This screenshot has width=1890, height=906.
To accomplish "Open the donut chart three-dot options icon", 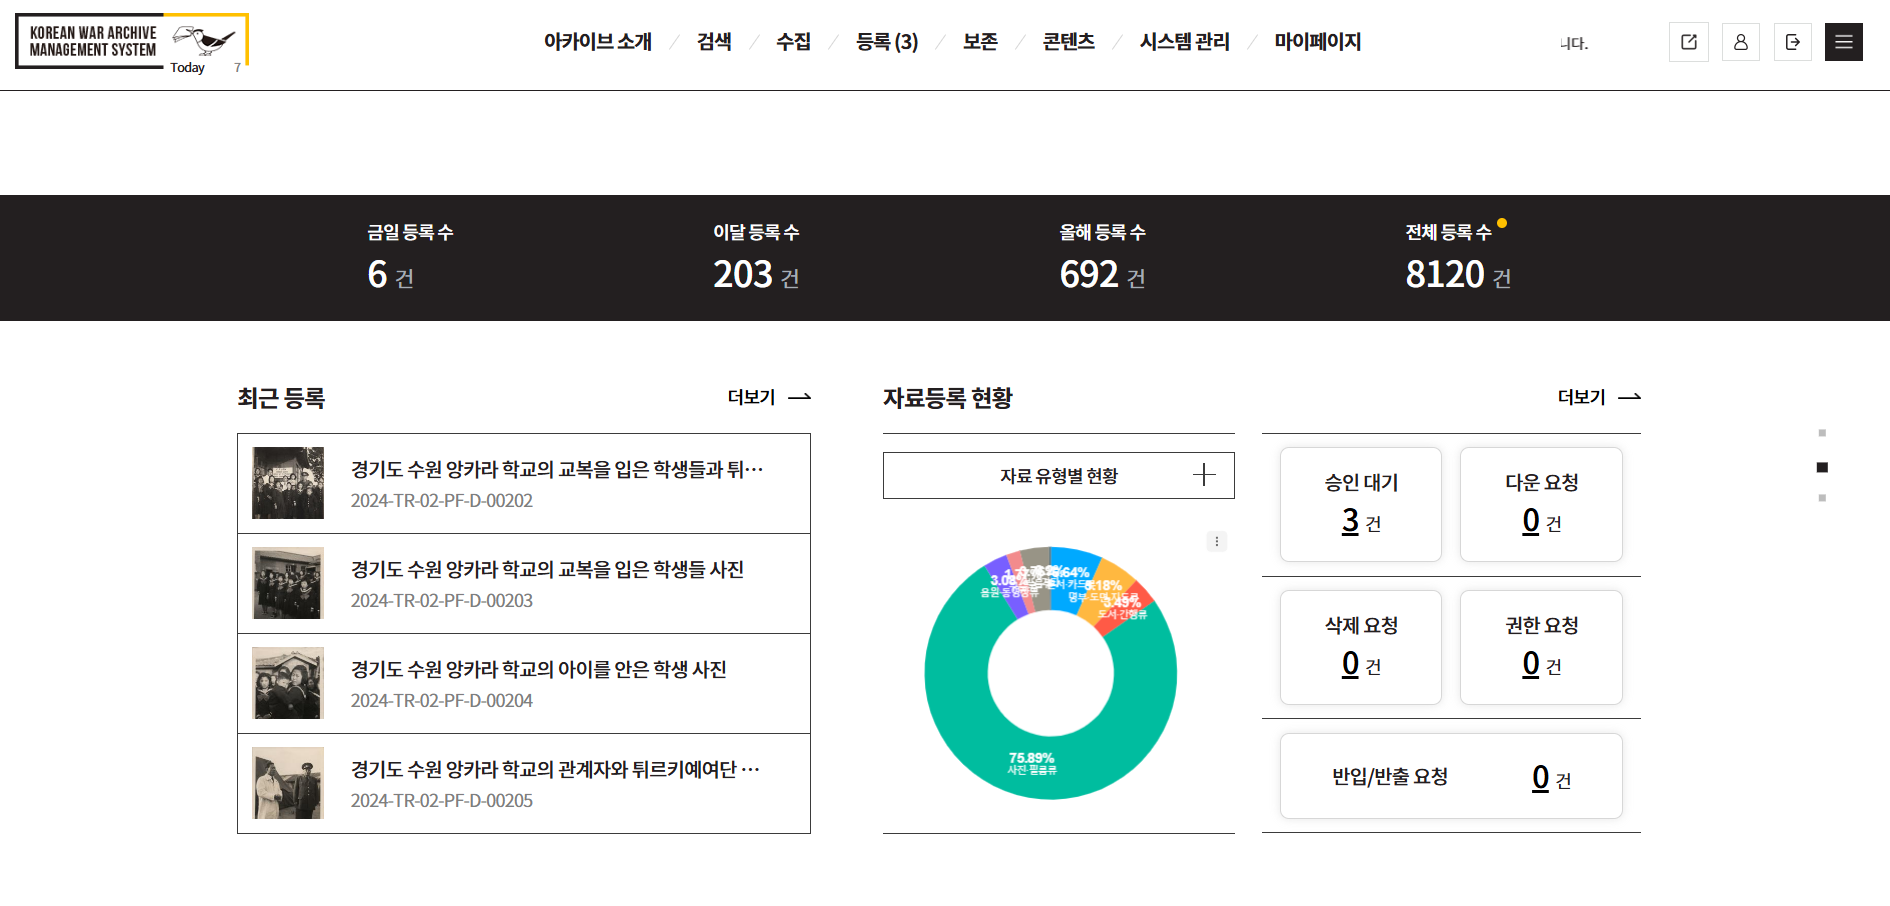I will (1217, 541).
